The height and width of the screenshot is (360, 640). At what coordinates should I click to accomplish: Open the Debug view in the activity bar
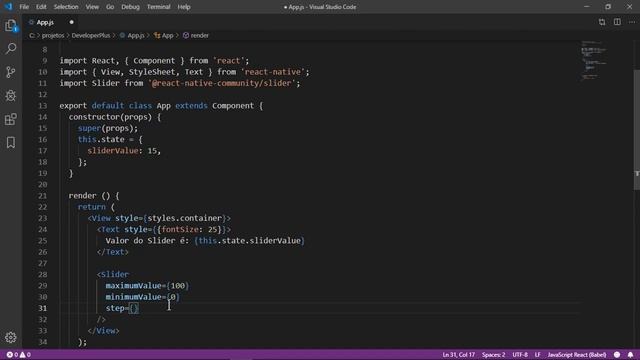11,96
